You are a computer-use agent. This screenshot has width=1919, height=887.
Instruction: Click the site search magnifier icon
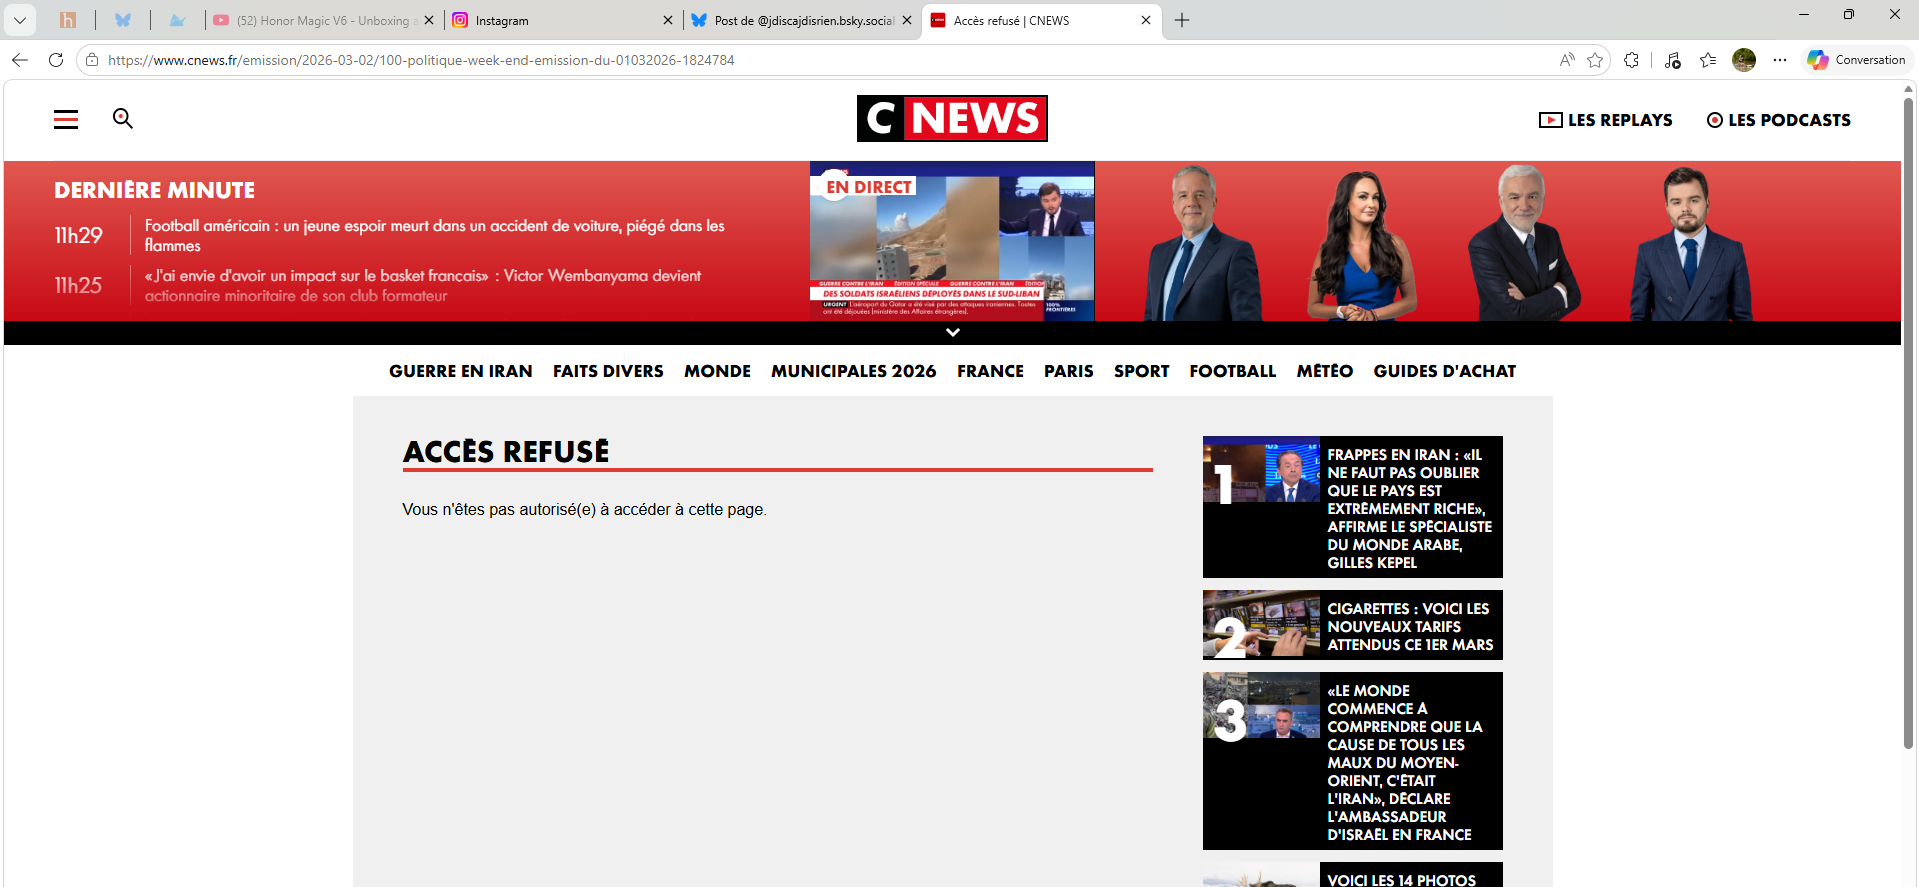click(123, 119)
